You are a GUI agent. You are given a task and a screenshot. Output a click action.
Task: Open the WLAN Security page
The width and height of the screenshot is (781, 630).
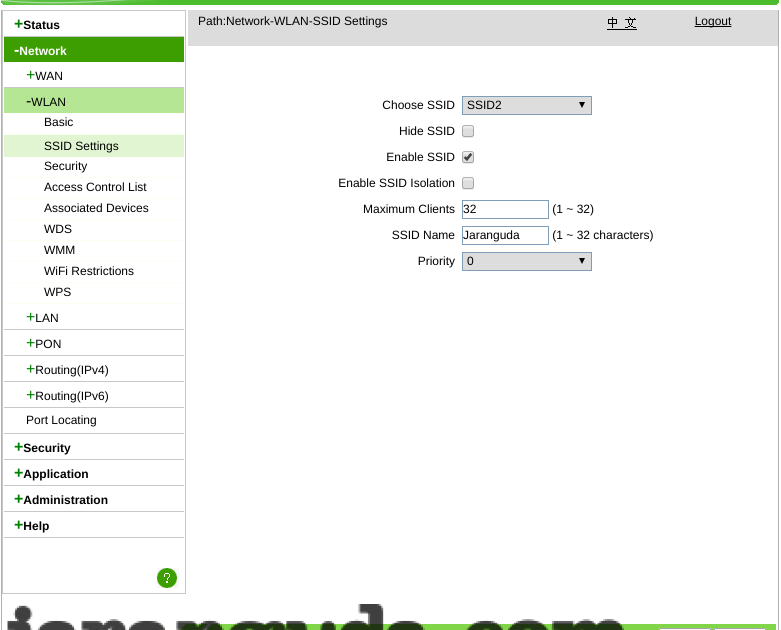[65, 166]
